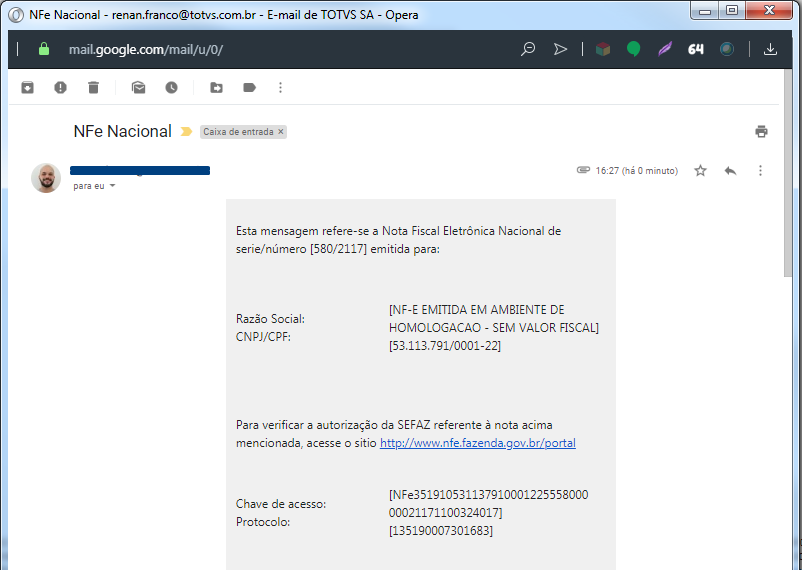Archive this email with the archive icon
The image size is (802, 570).
point(28,87)
